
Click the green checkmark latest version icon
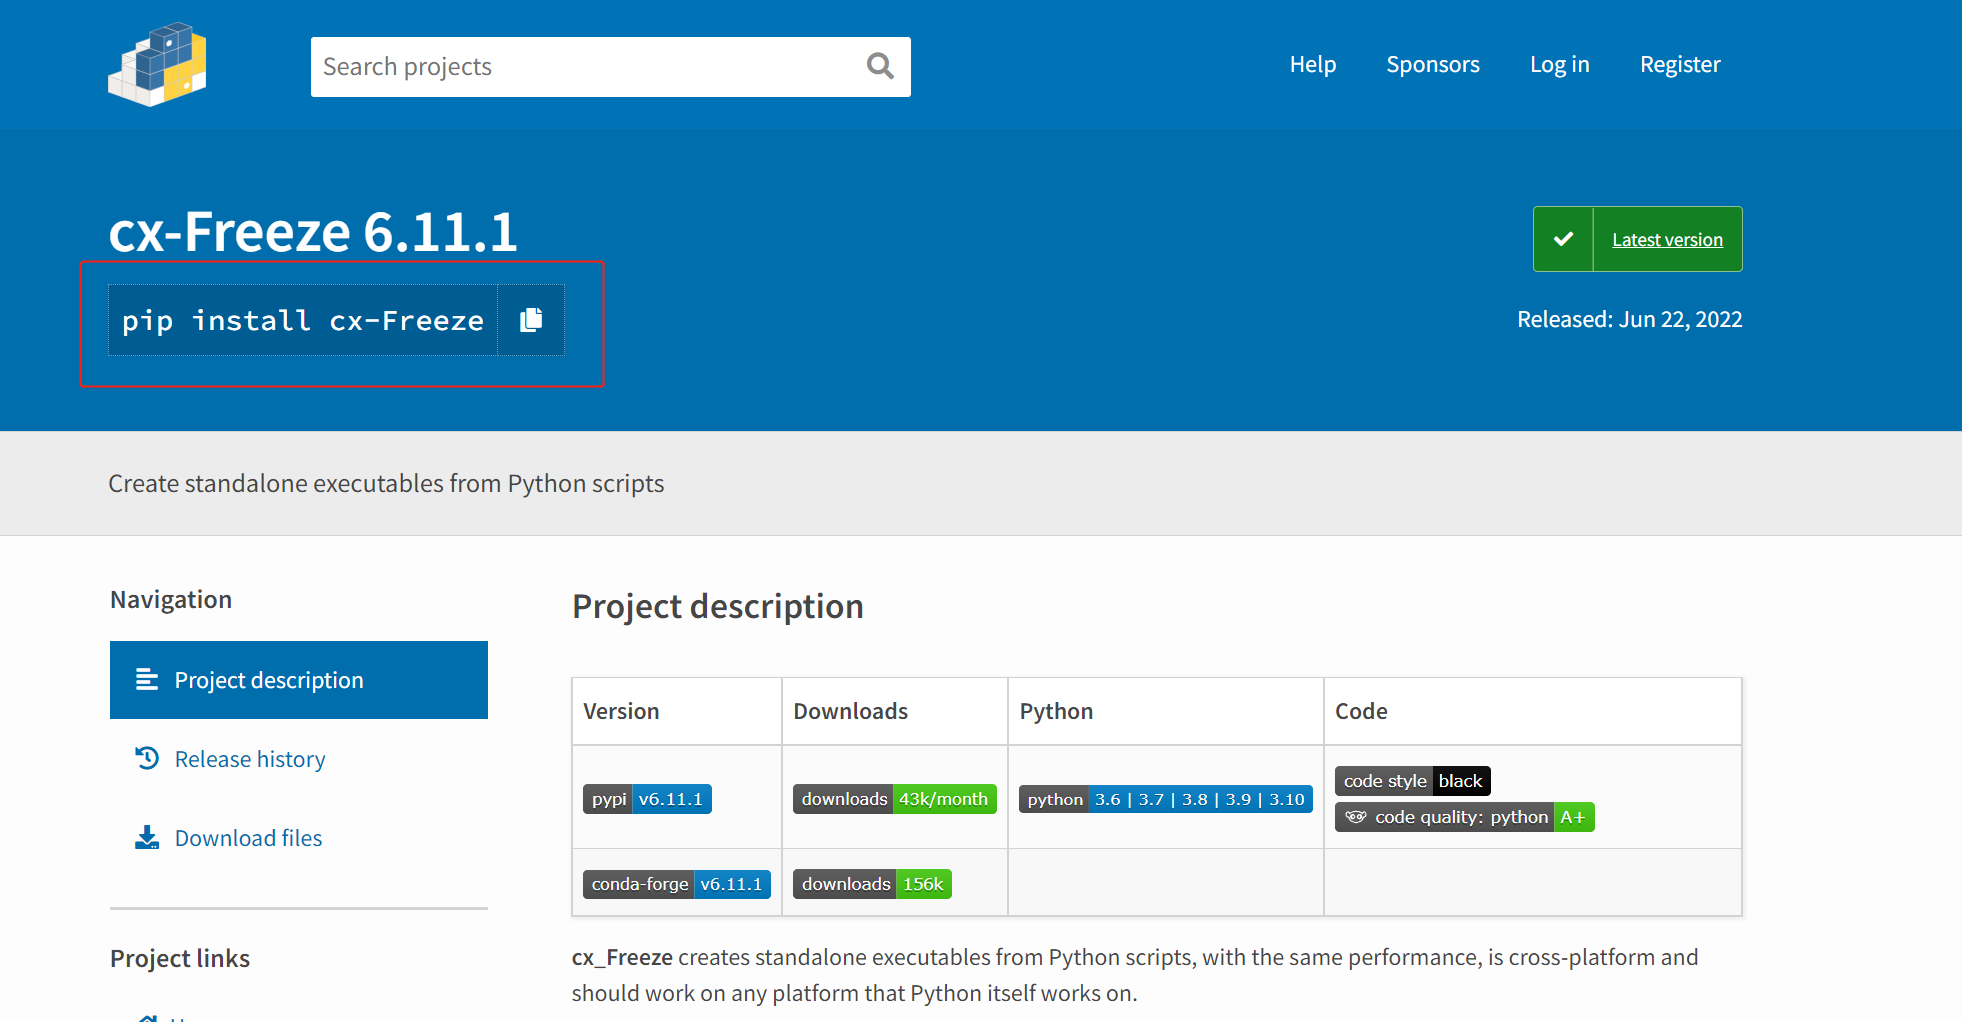point(1563,239)
